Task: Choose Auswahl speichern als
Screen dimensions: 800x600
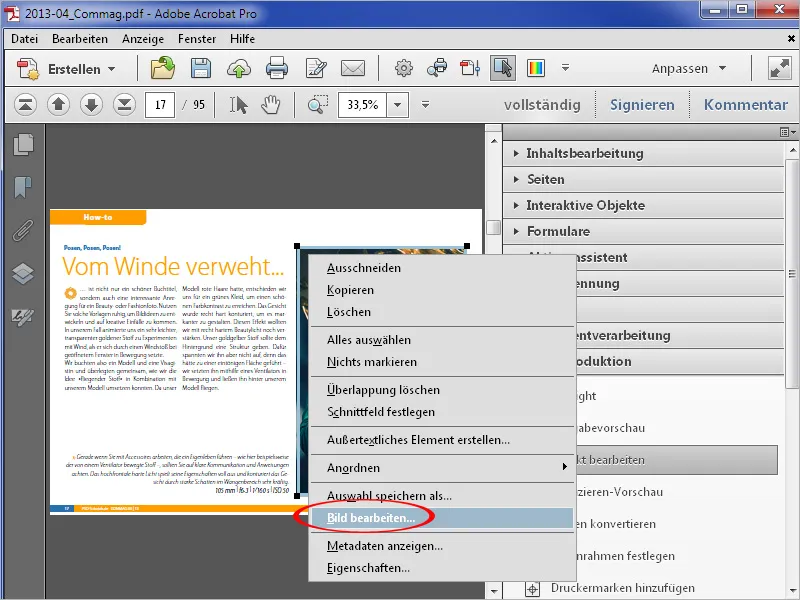Action: (442, 496)
